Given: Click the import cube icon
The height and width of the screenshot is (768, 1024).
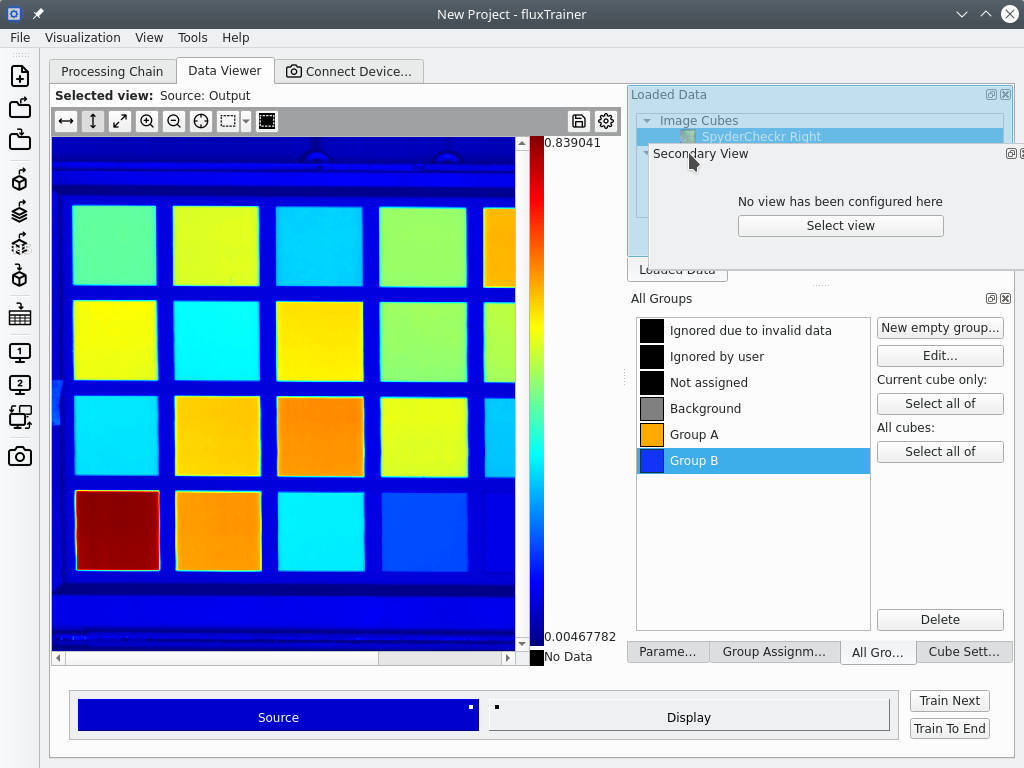Looking at the screenshot, I should [x=20, y=276].
